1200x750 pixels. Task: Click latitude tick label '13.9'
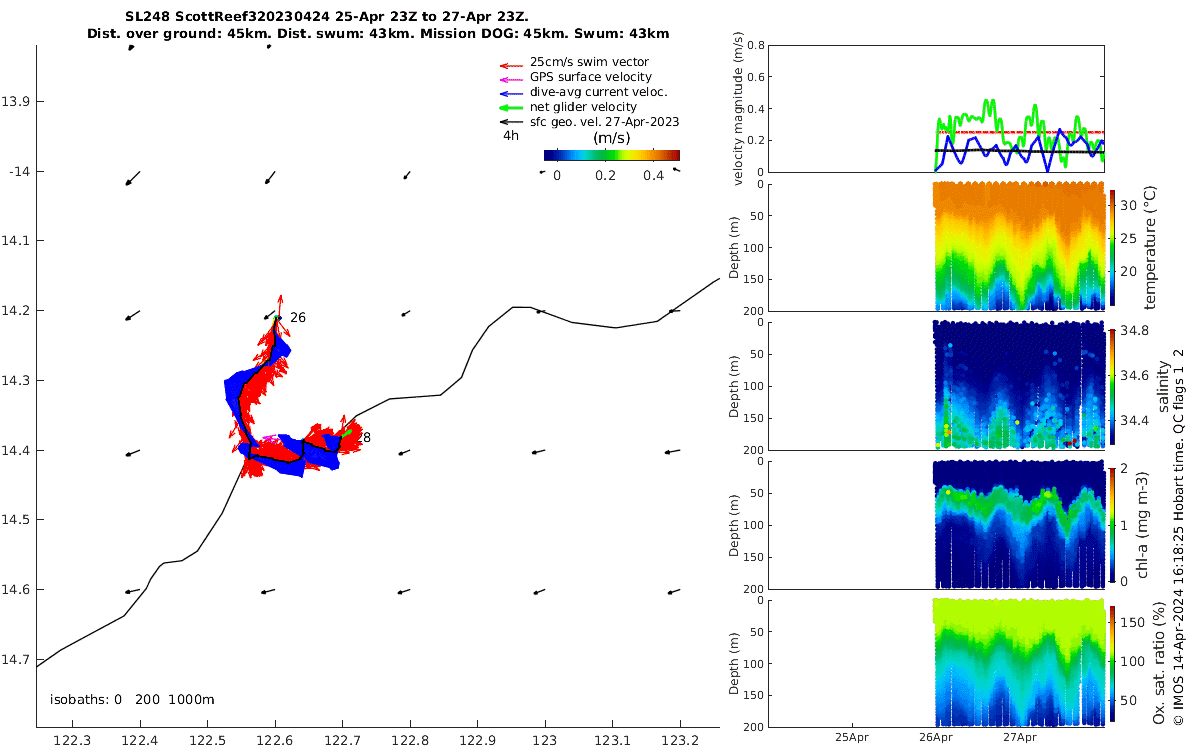16,101
